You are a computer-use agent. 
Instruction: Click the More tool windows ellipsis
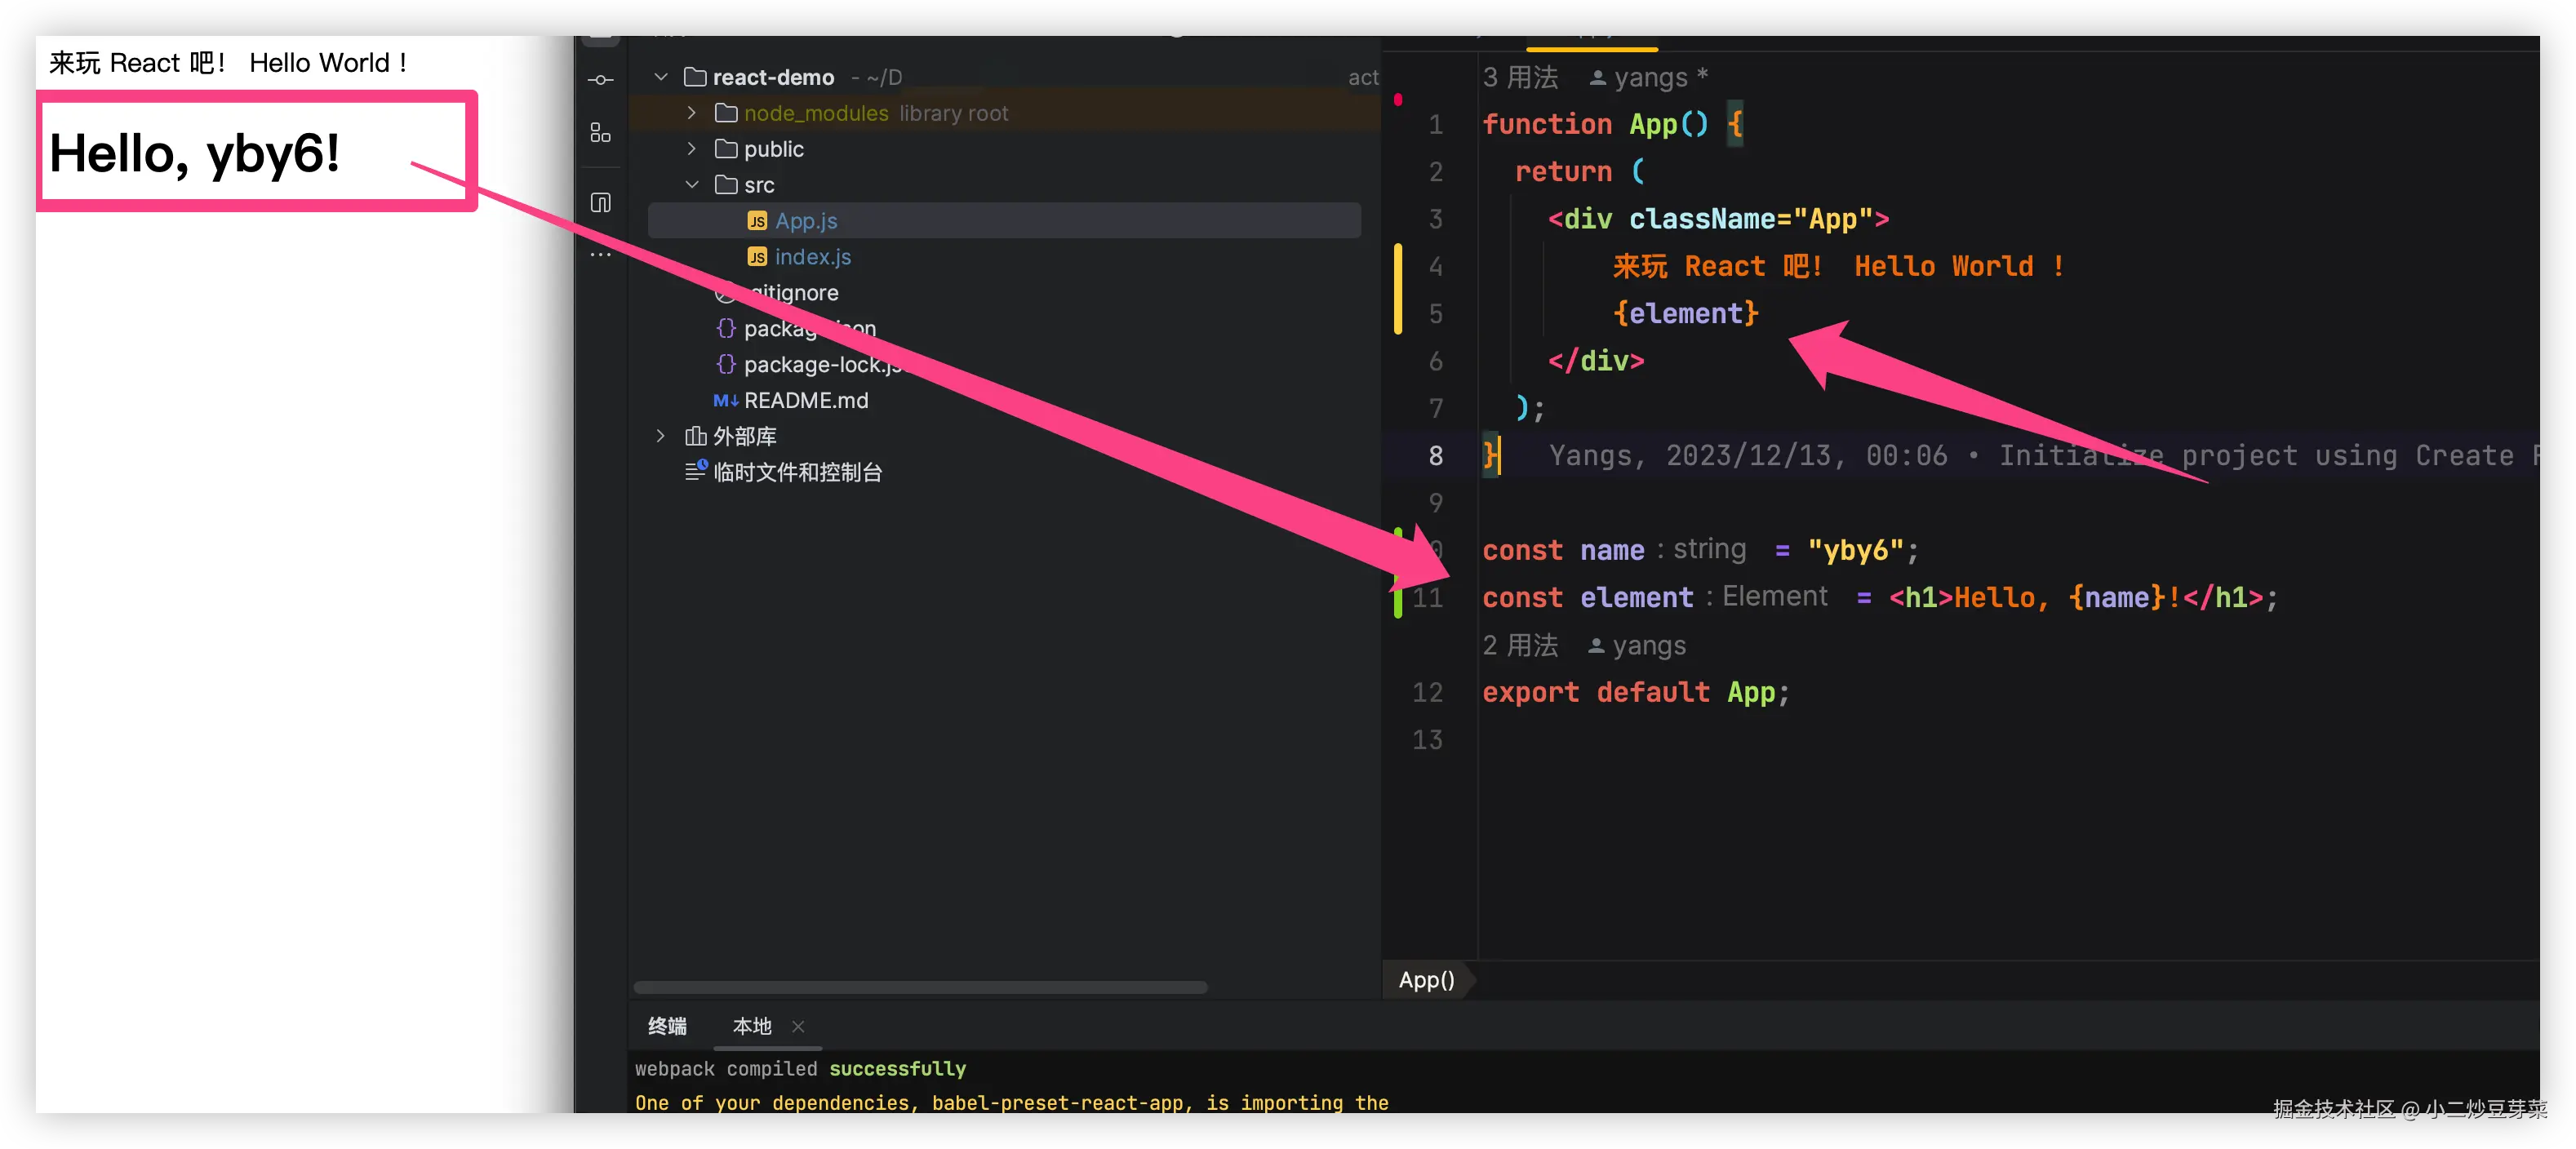601,256
